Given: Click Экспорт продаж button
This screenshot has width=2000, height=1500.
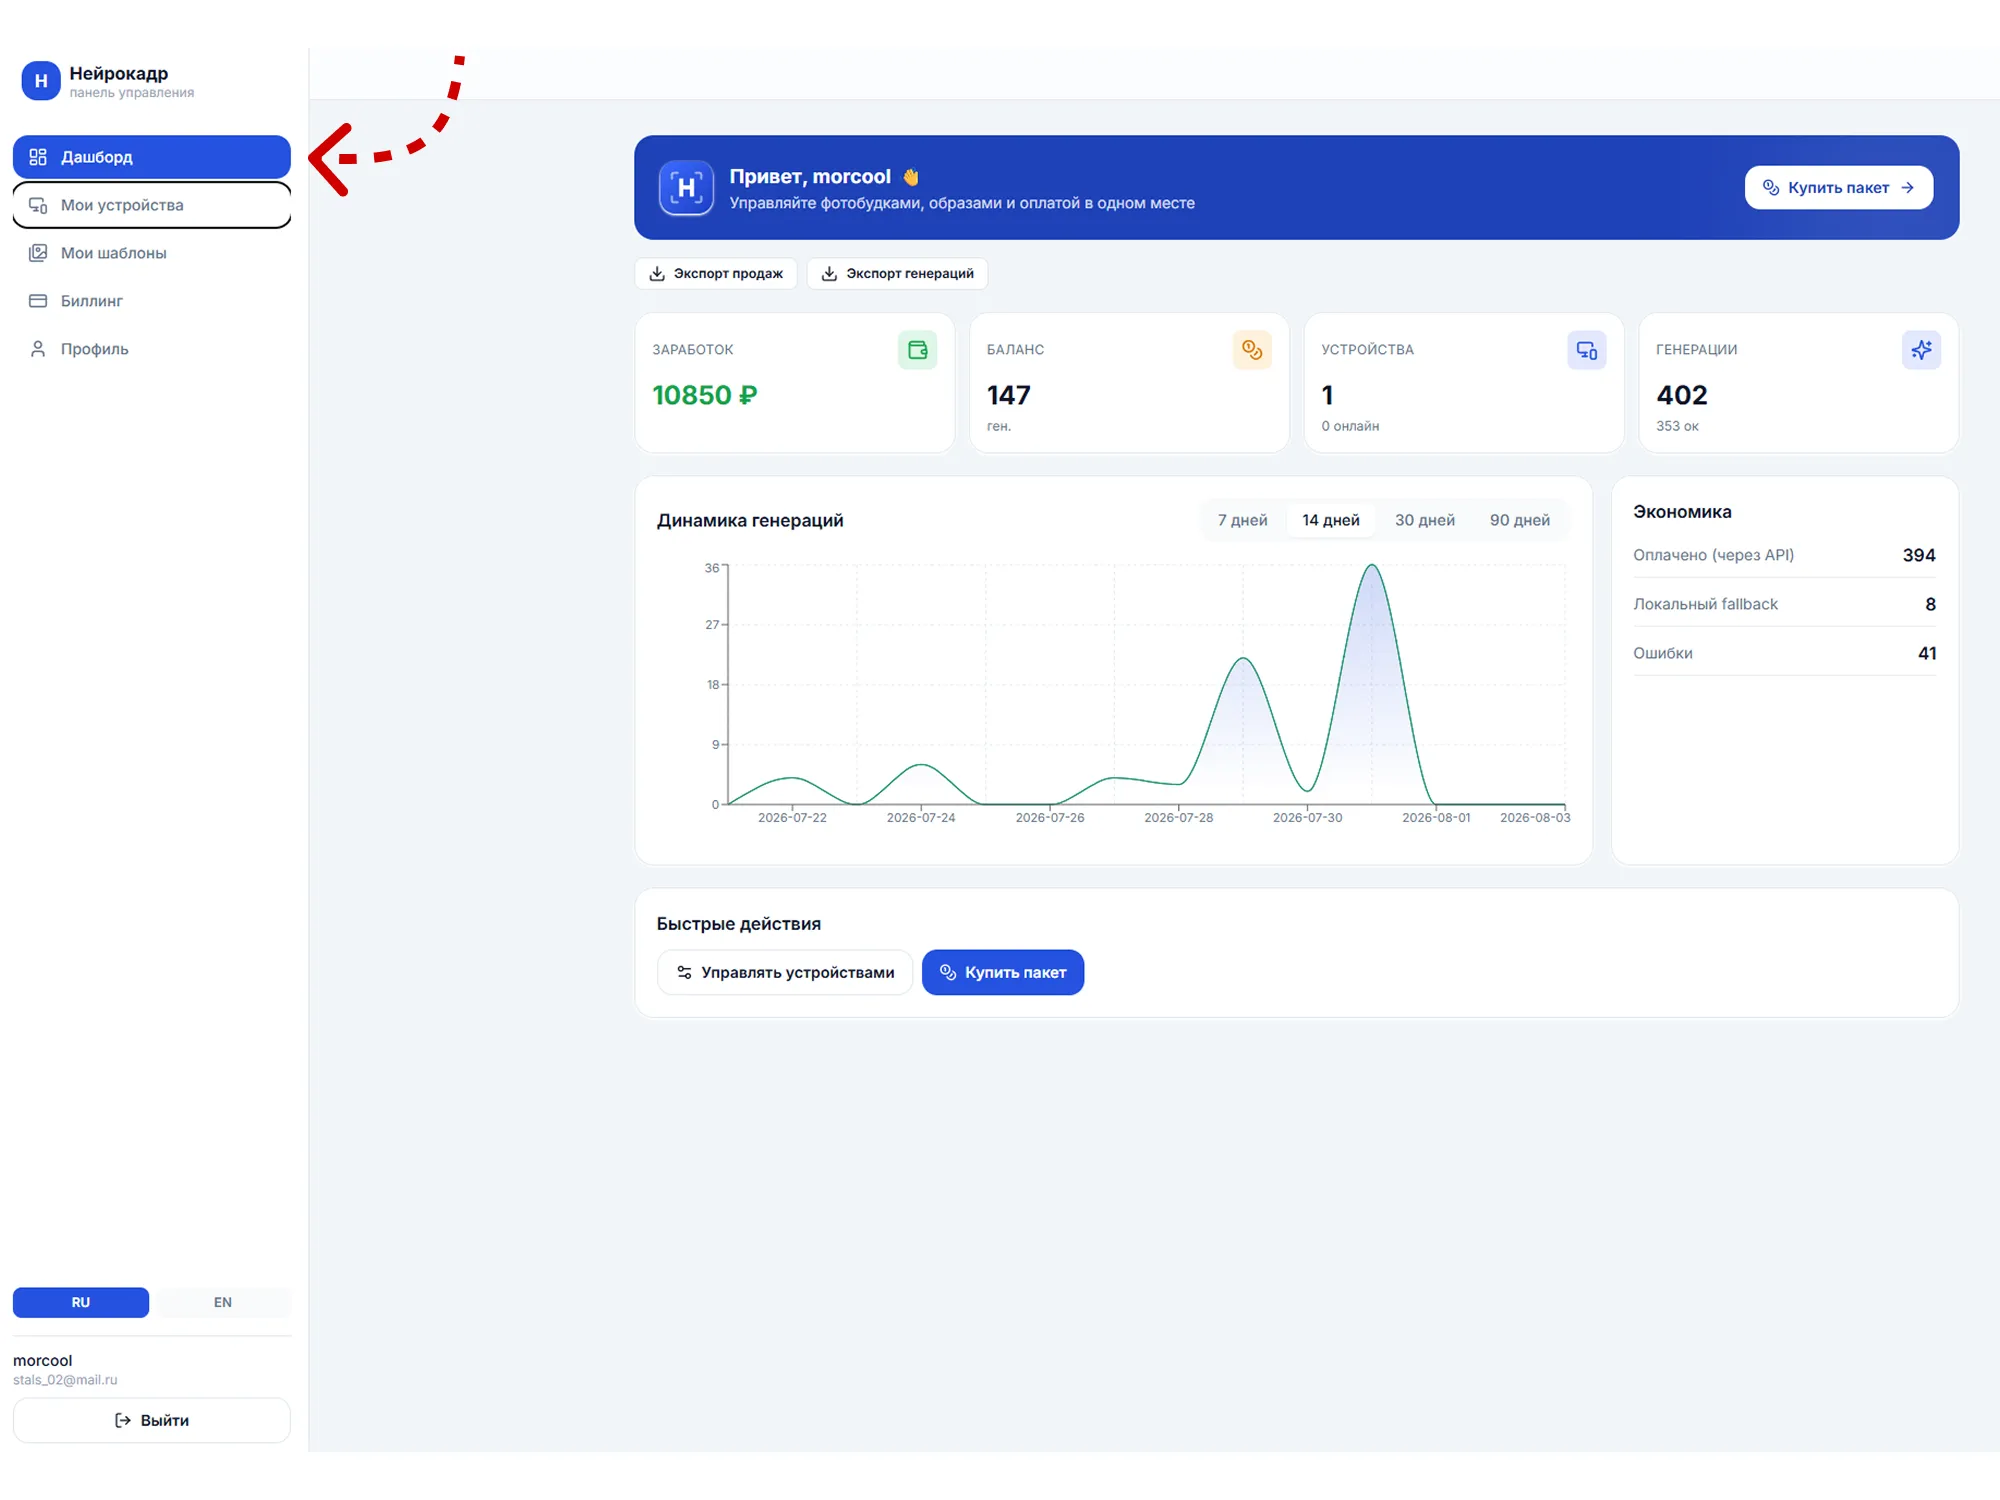Looking at the screenshot, I should 716,273.
